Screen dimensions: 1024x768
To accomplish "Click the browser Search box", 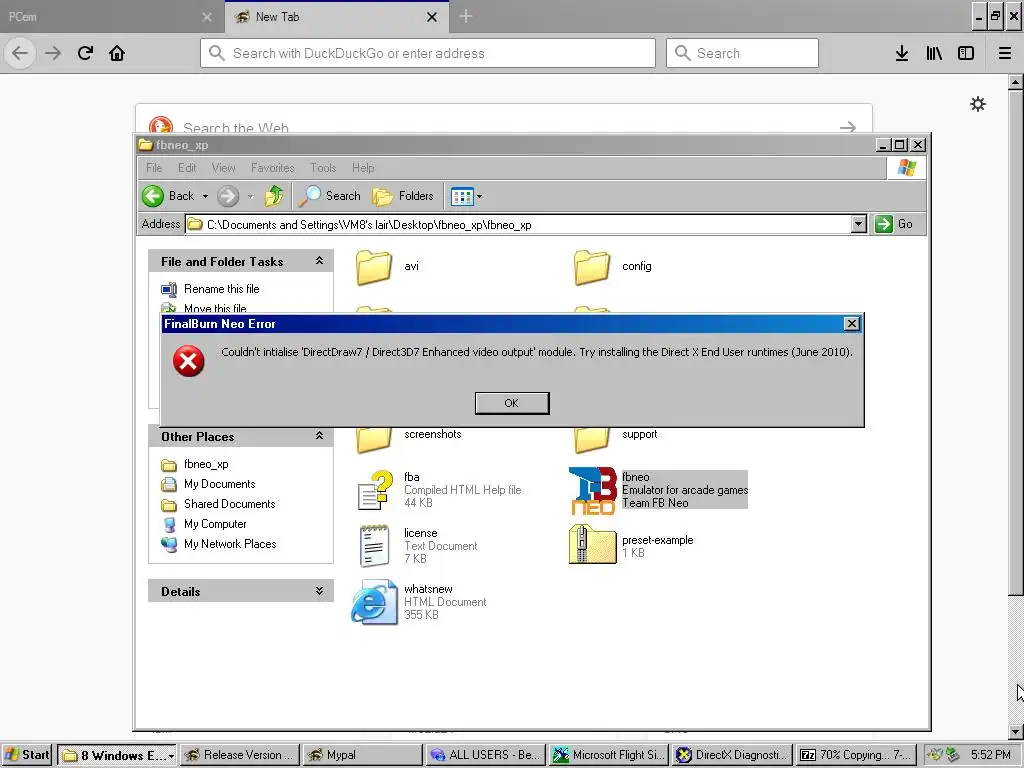I will 743,53.
